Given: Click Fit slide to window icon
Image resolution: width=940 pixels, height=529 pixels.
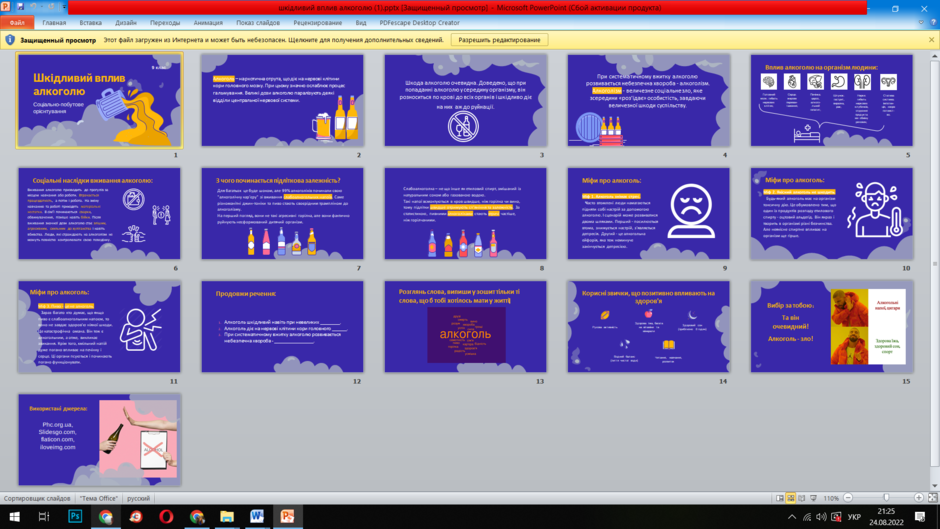Looking at the screenshot, I should tap(932, 498).
